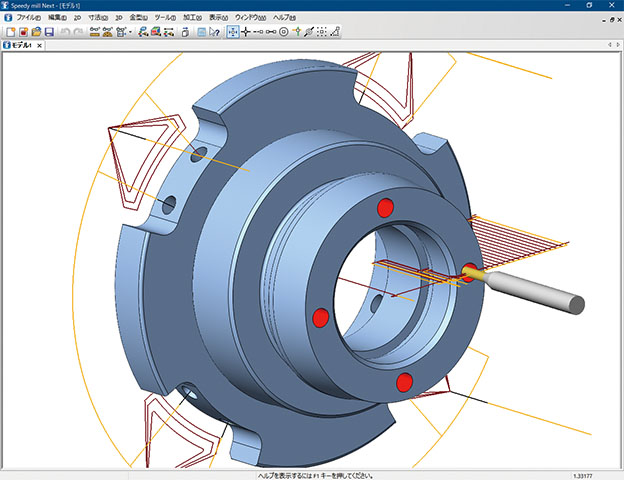Switch to the モデル1 document tab
Viewport: 624px width, 480px height.
[x=20, y=45]
